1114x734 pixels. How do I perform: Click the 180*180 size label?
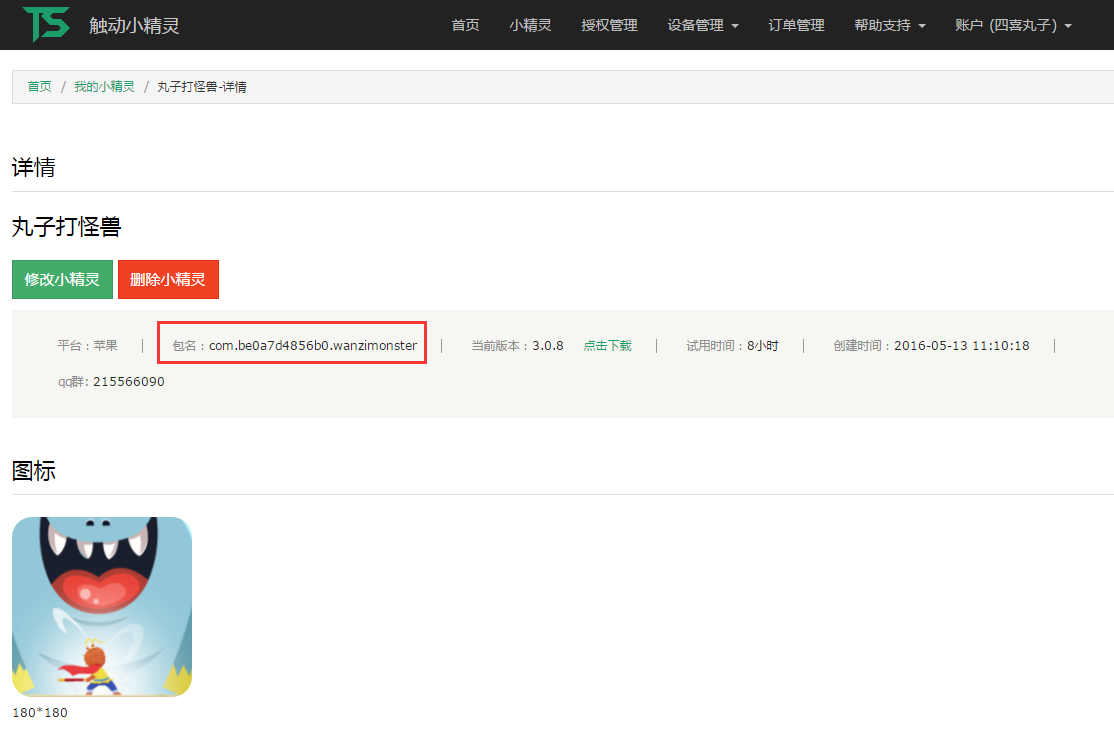(40, 712)
